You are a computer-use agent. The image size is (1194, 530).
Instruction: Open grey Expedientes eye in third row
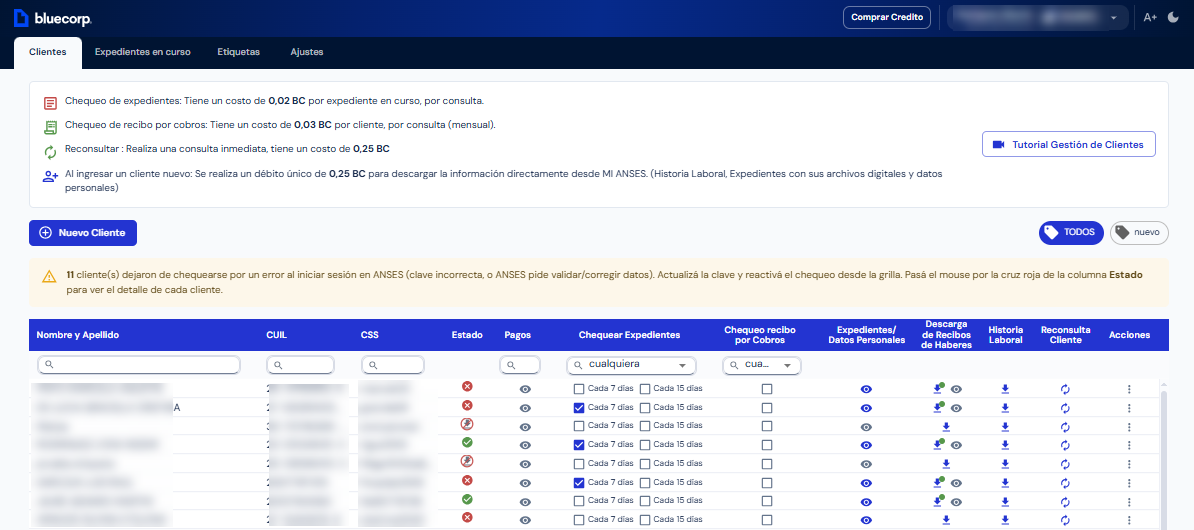pyautogui.click(x=866, y=426)
